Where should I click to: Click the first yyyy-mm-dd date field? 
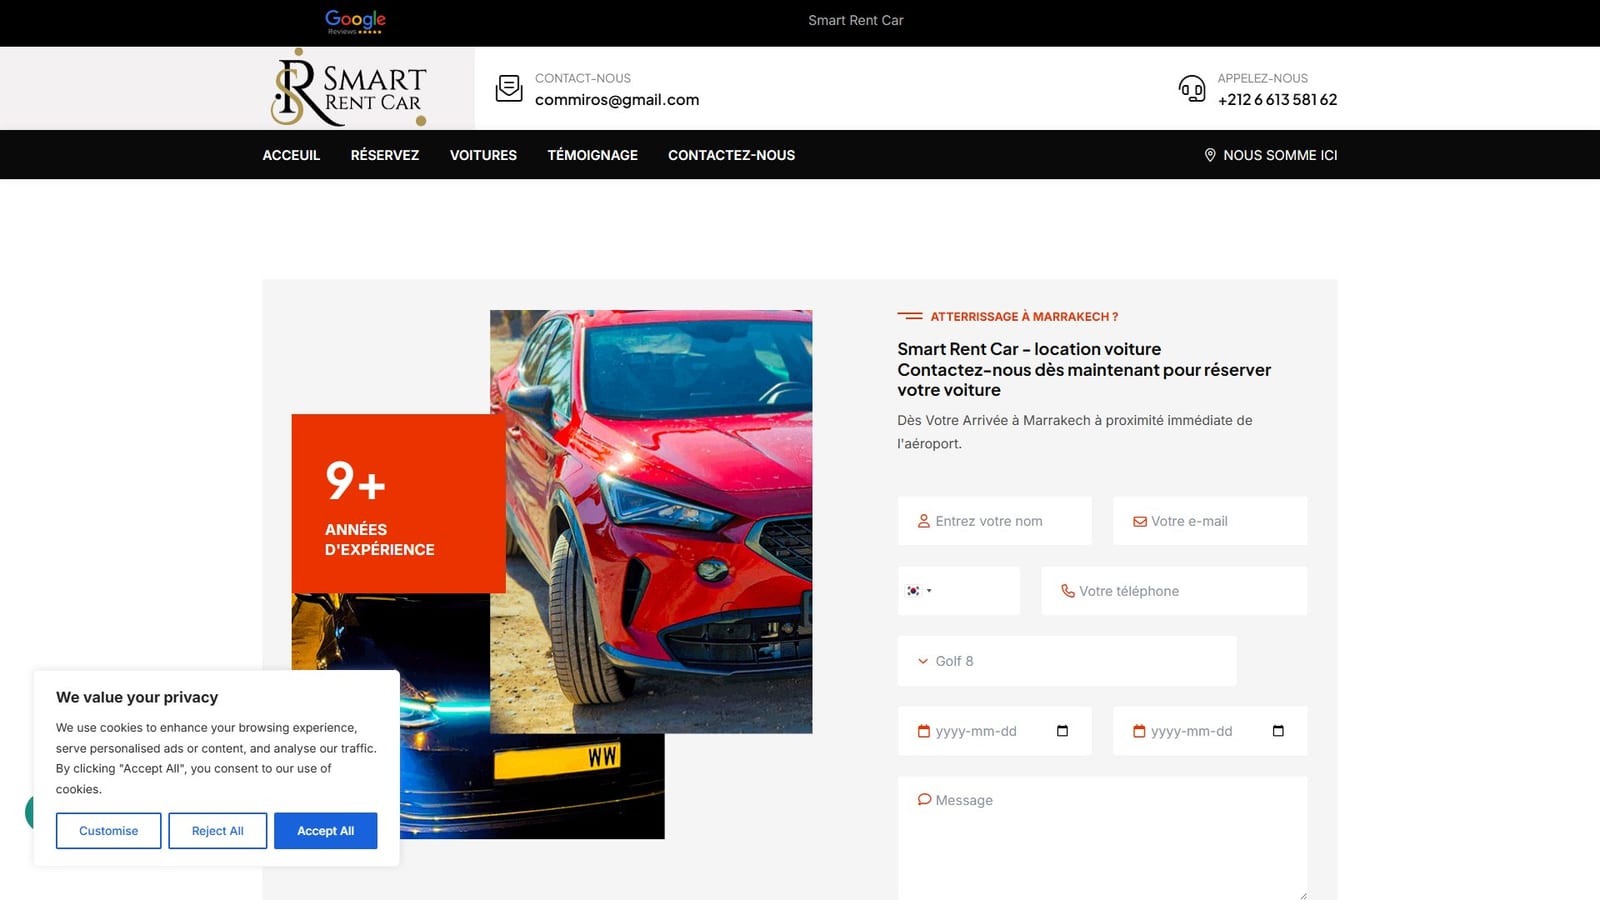point(994,731)
